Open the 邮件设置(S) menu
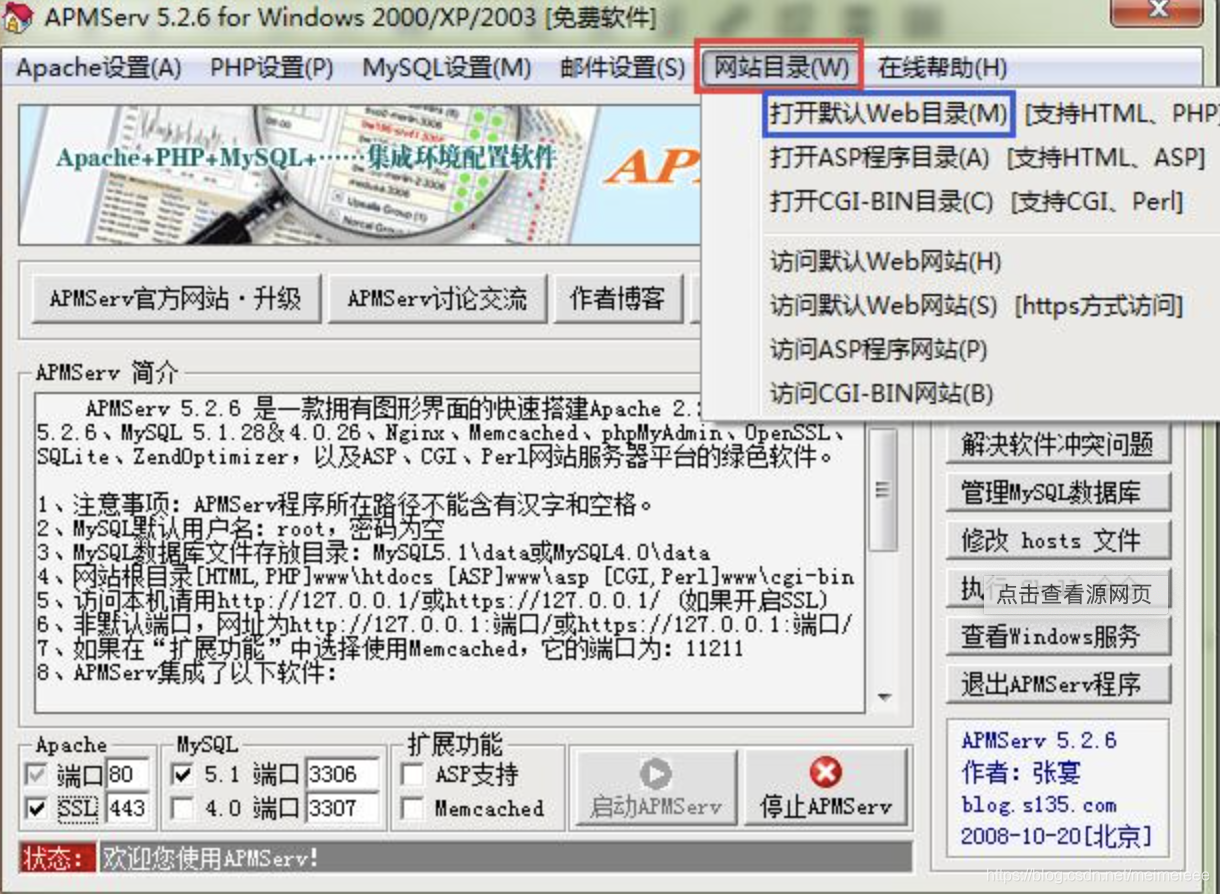The width and height of the screenshot is (1220, 894). pos(622,68)
